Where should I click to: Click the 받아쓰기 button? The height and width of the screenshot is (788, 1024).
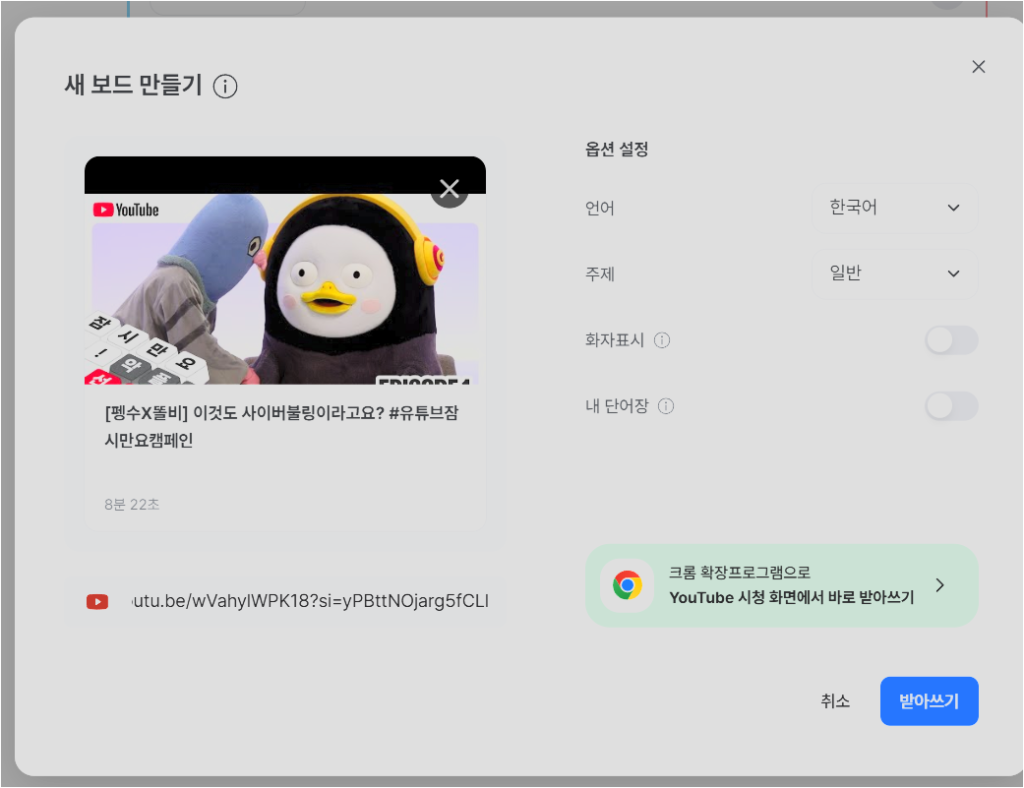tap(929, 701)
